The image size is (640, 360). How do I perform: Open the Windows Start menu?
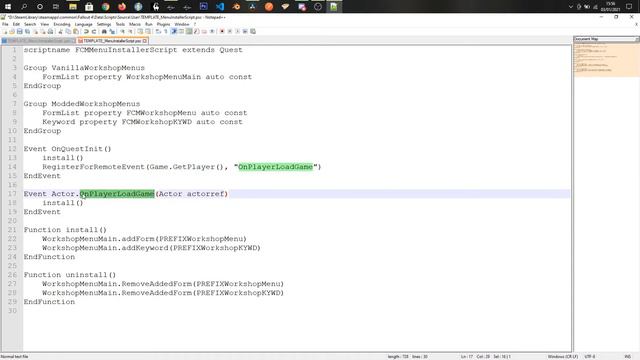tap(8, 7)
